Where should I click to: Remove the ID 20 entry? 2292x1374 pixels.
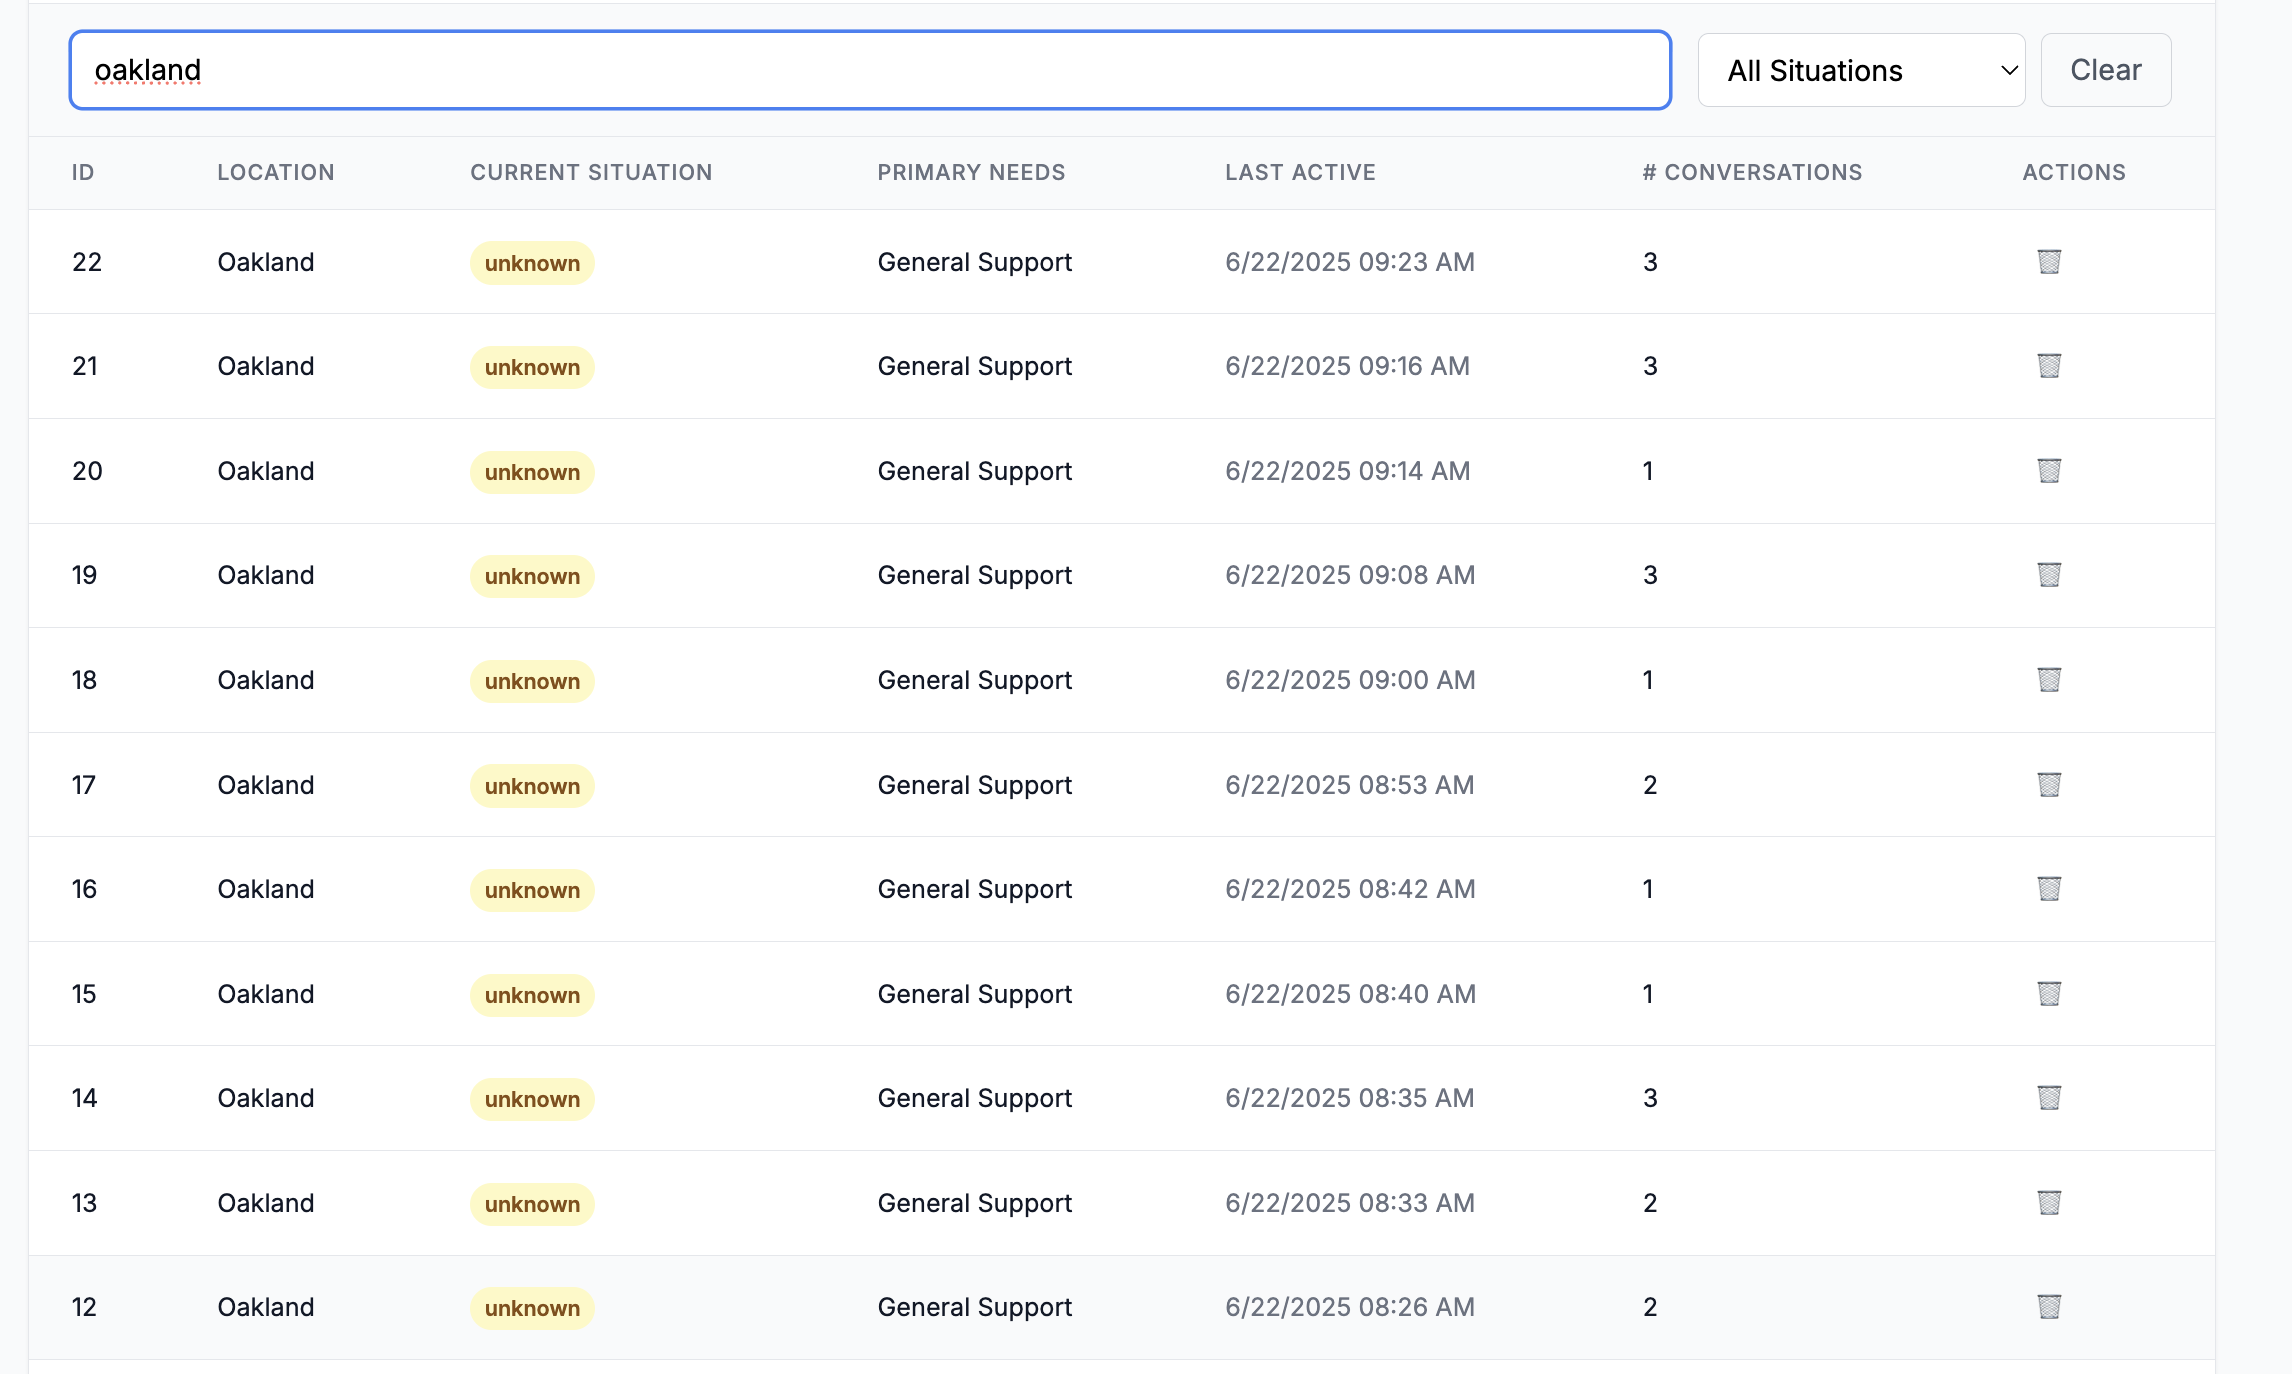coord(2049,471)
